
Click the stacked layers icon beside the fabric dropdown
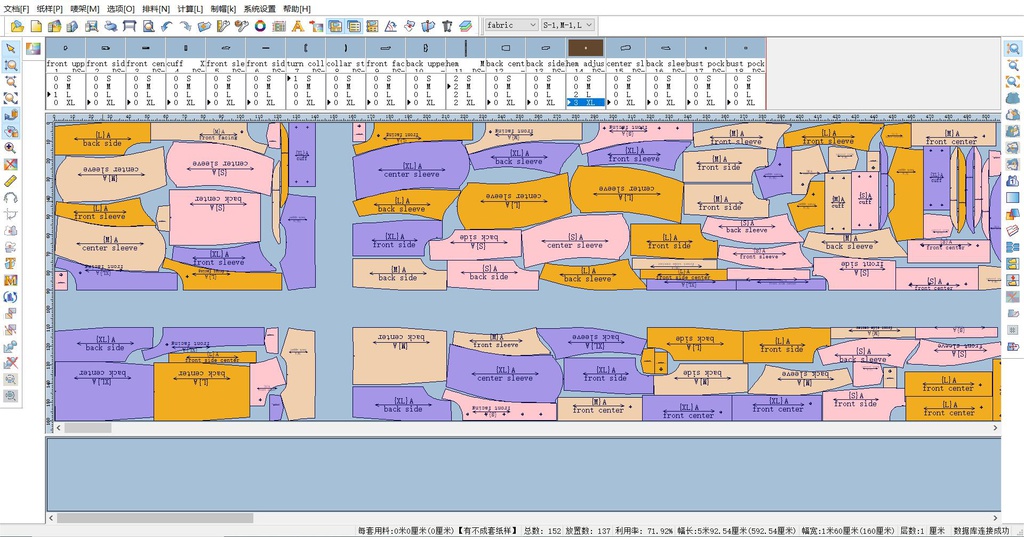[466, 26]
